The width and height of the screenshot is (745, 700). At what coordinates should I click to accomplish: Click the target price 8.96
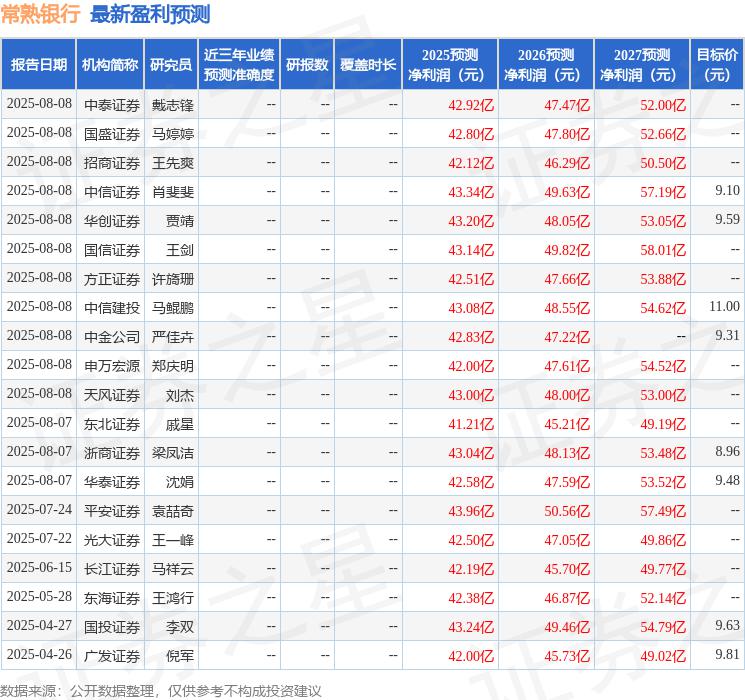(x=727, y=451)
